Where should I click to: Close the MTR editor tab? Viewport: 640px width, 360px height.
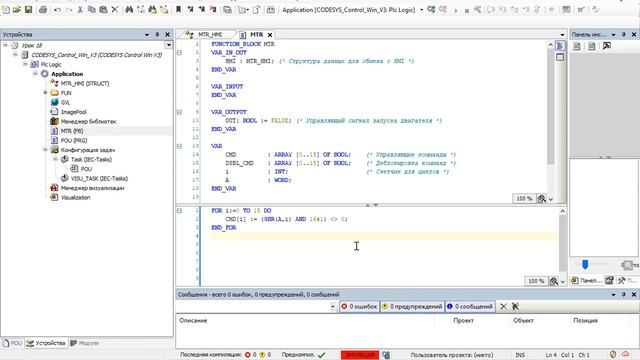(x=270, y=35)
